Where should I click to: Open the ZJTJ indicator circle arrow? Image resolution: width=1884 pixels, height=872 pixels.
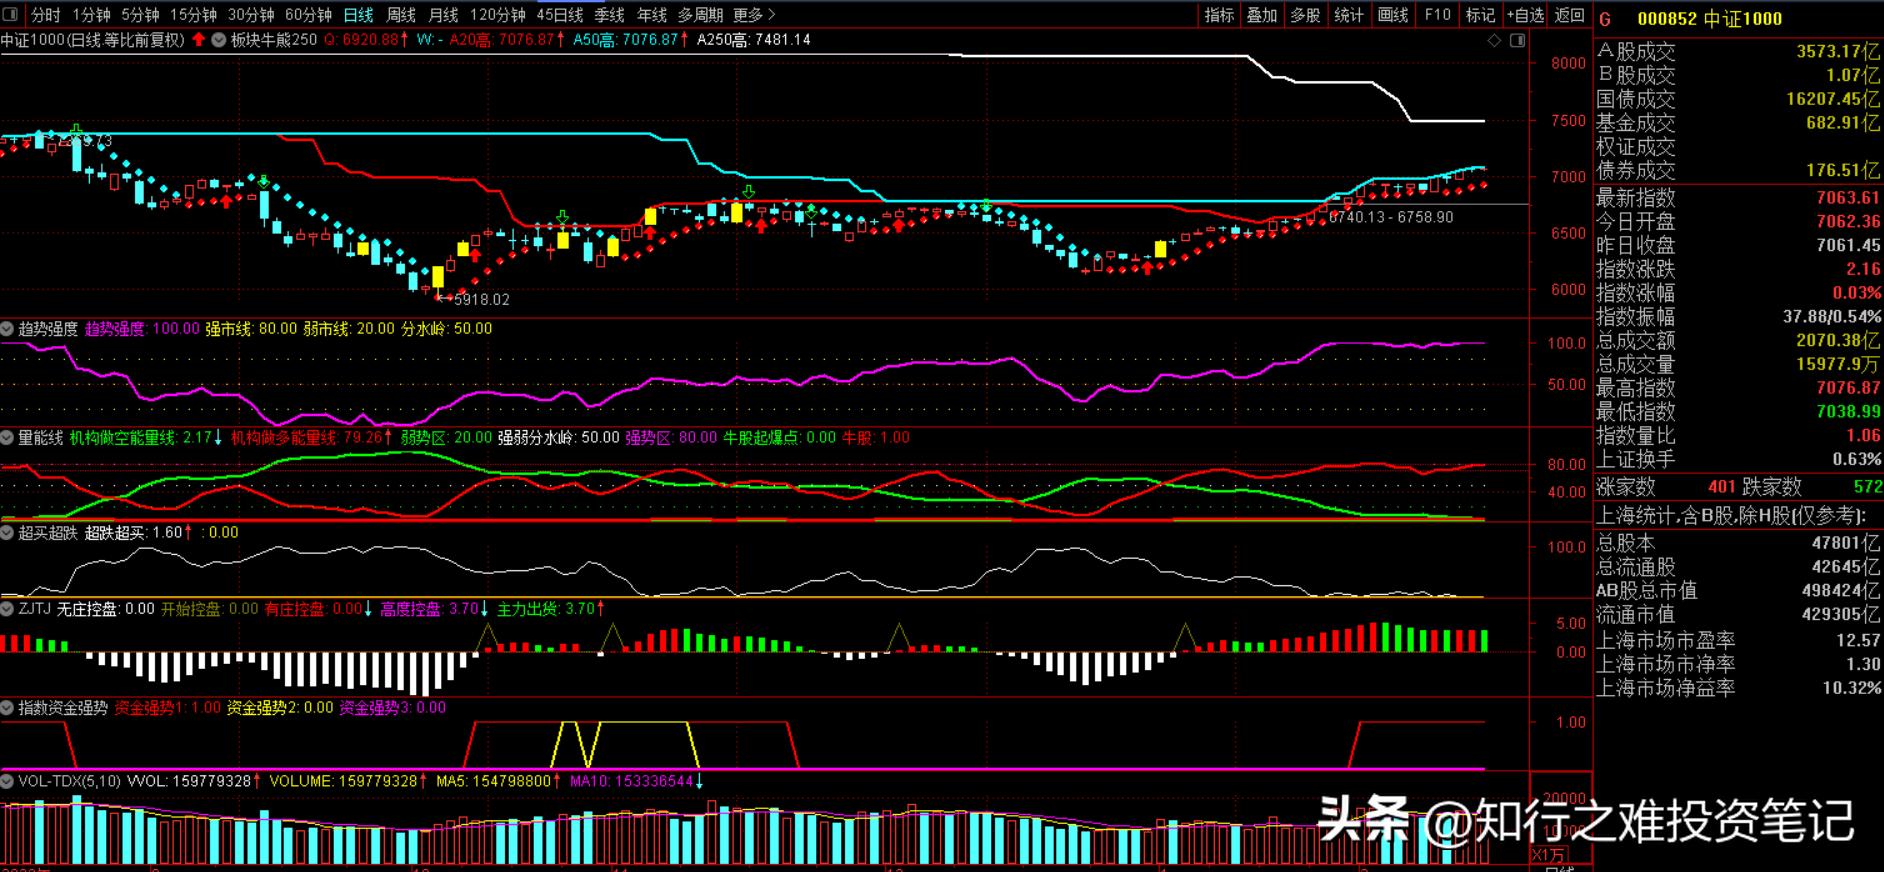point(8,609)
